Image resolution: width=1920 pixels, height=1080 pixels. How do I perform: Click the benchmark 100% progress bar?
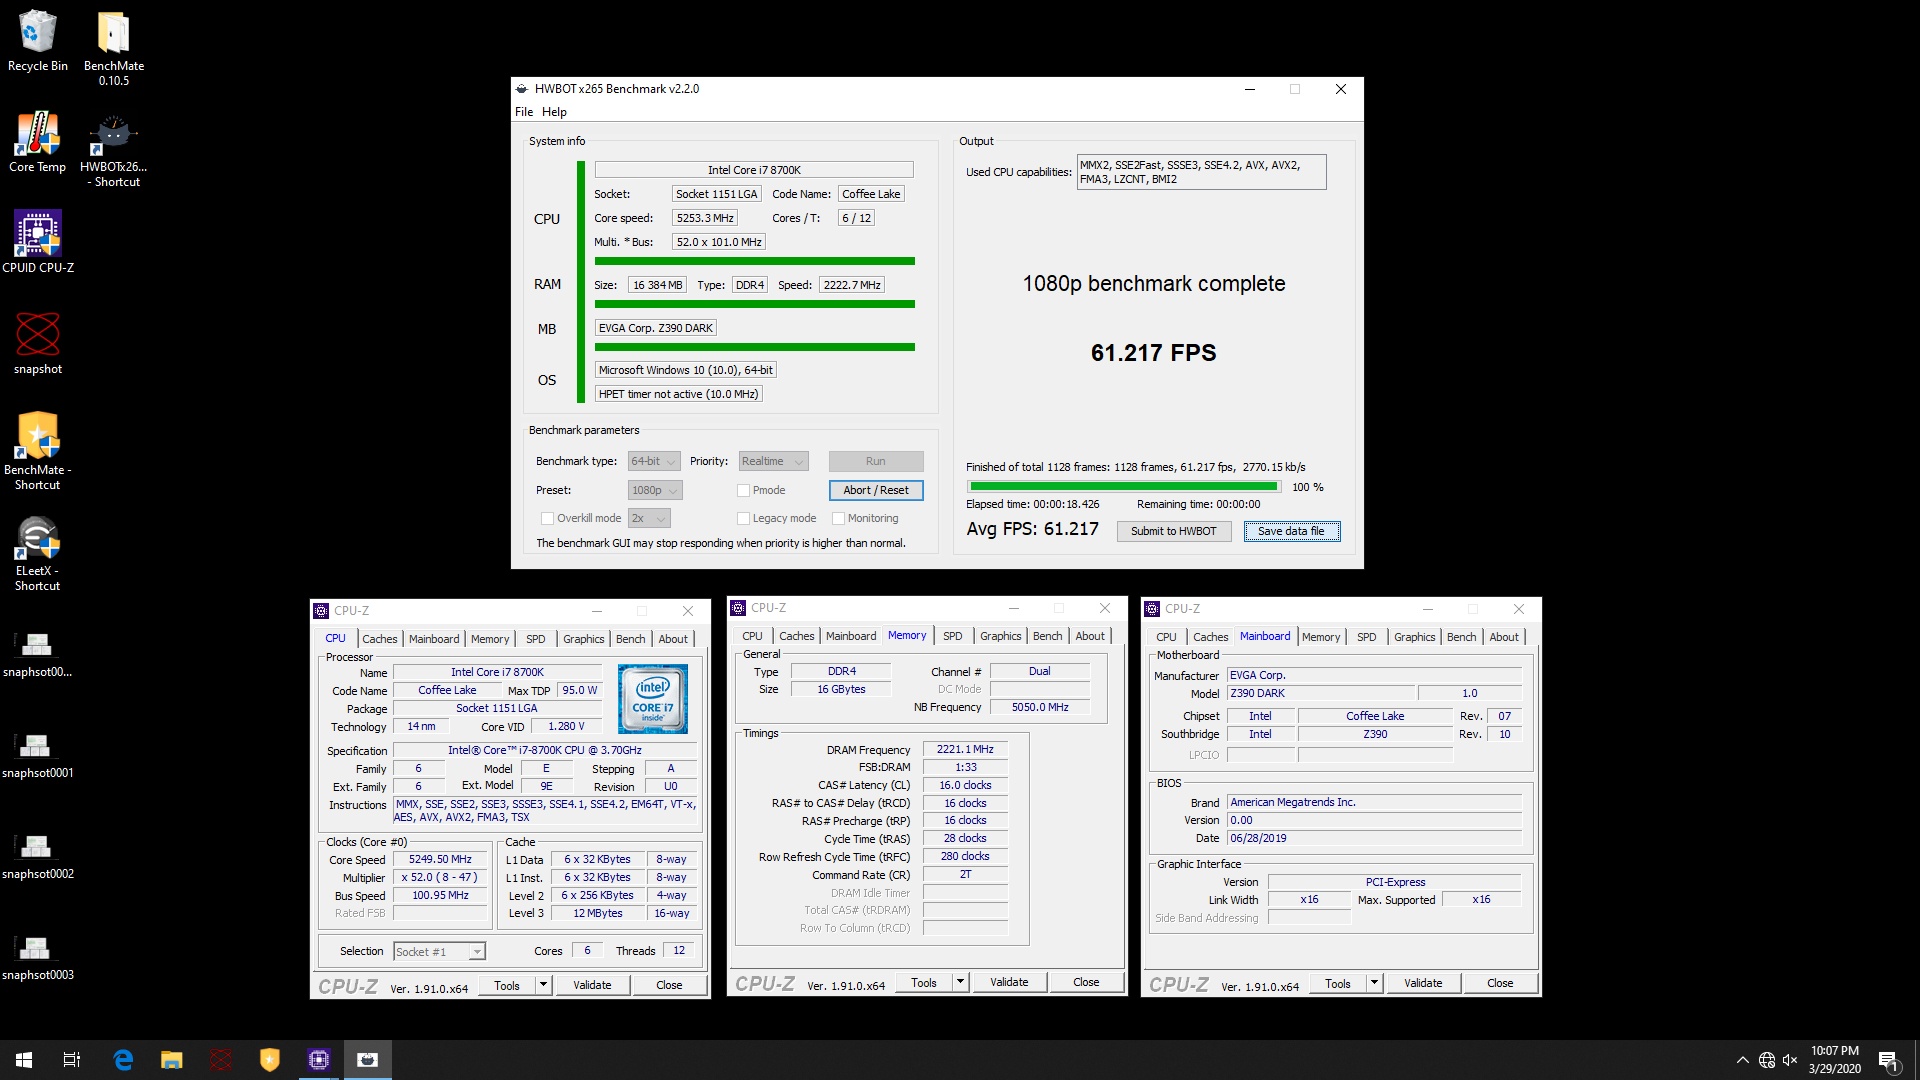pos(1124,487)
